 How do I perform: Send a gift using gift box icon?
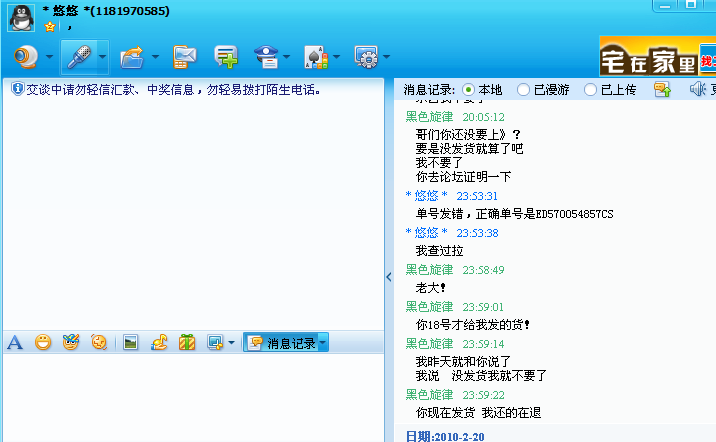(x=187, y=342)
